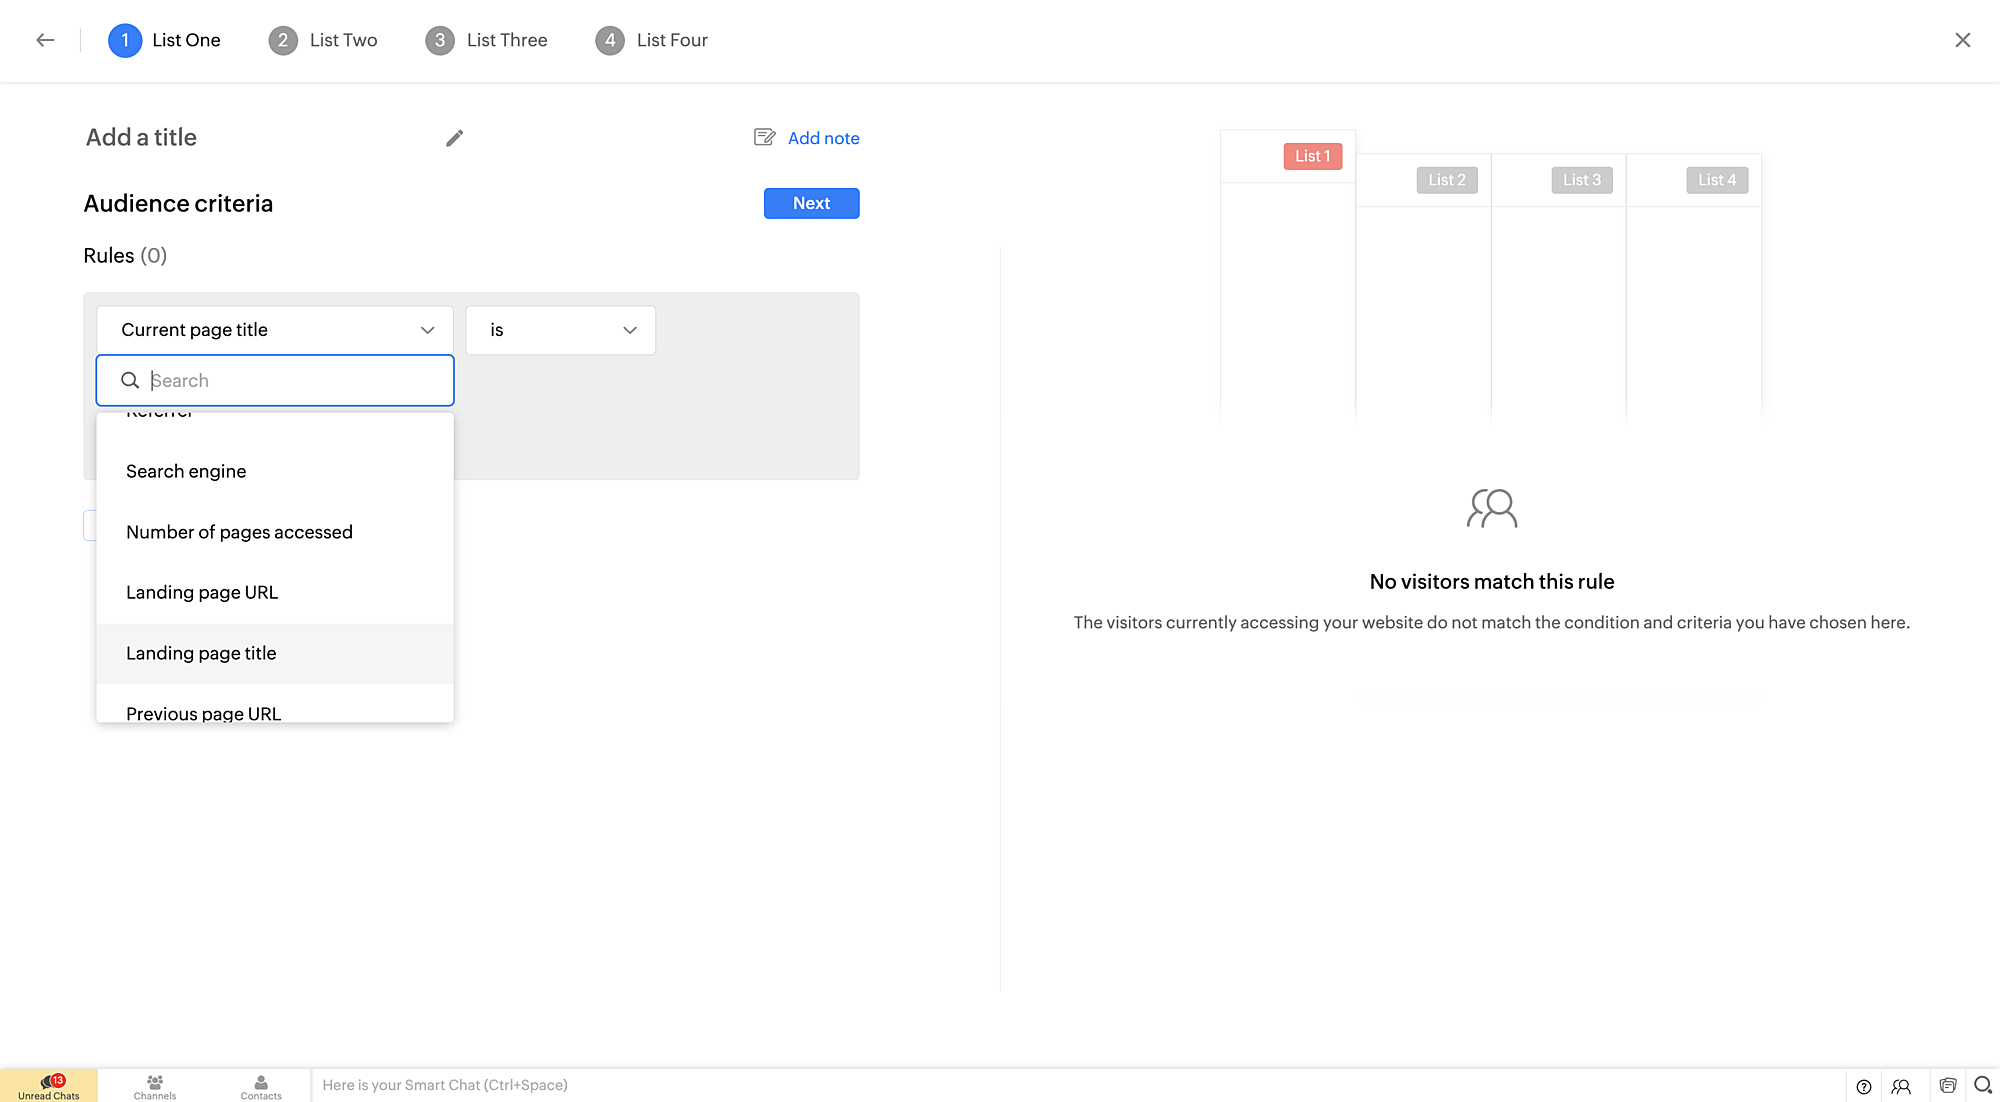Click the Add note link
Viewport: 2000px width, 1102px height.
click(x=822, y=137)
